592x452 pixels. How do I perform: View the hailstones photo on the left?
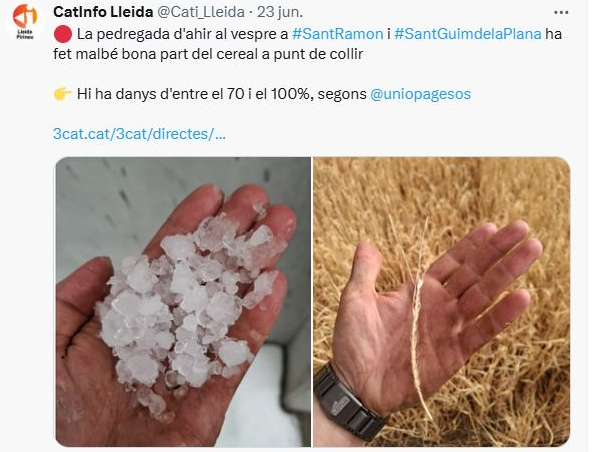click(183, 302)
